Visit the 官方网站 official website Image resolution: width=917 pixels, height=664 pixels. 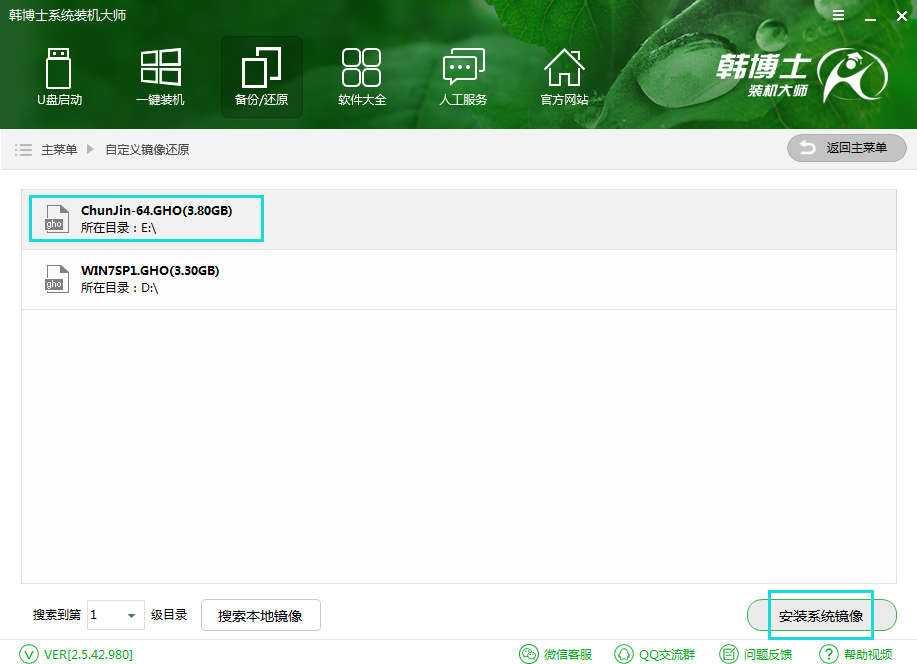pyautogui.click(x=564, y=77)
